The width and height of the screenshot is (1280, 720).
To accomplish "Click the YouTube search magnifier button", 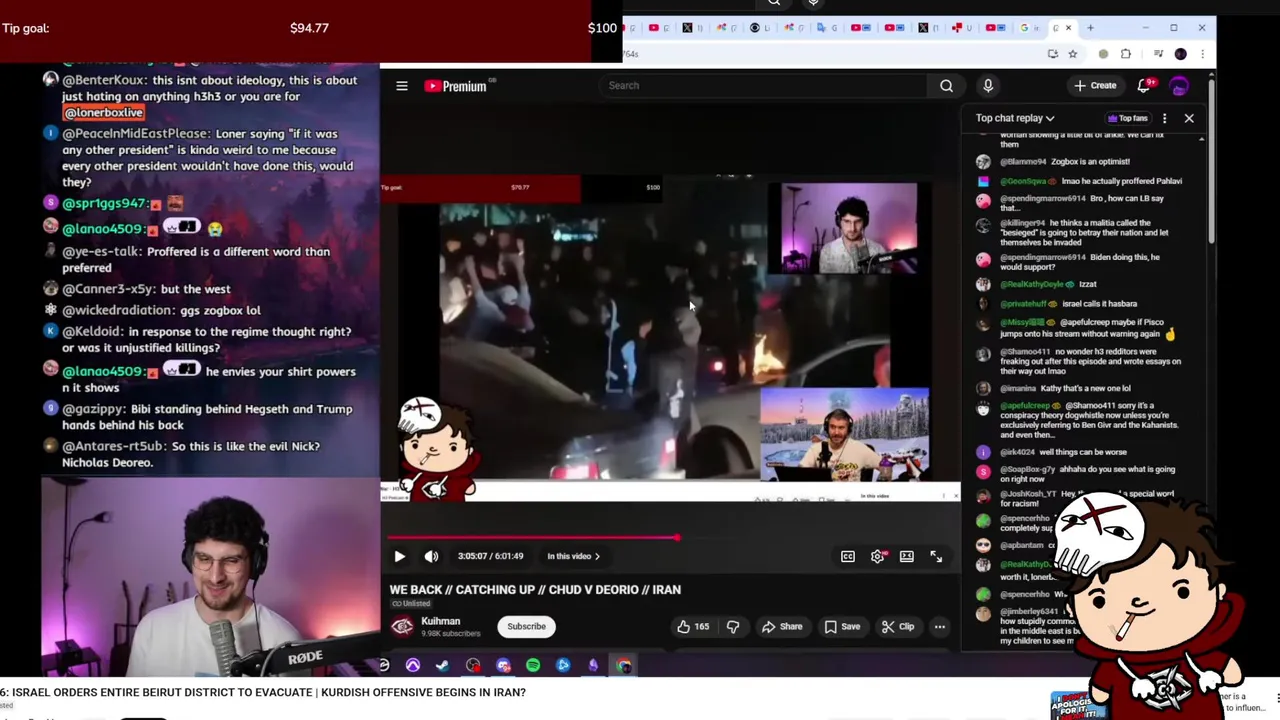I will click(946, 86).
